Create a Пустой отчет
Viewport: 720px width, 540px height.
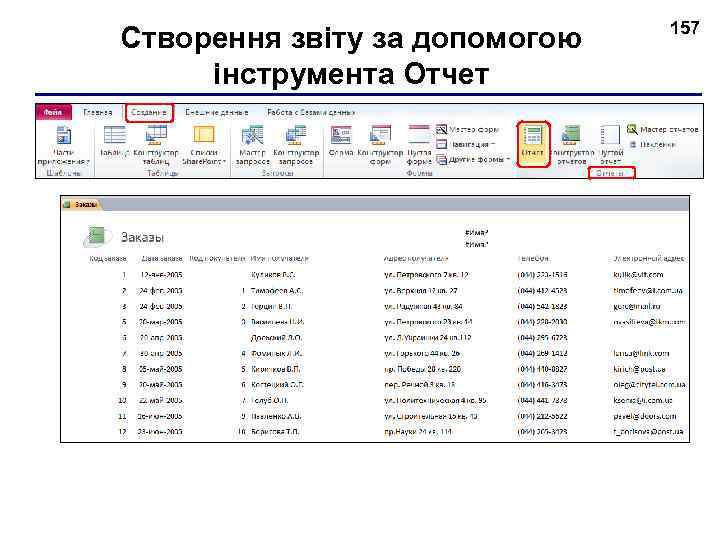pyautogui.click(x=611, y=146)
